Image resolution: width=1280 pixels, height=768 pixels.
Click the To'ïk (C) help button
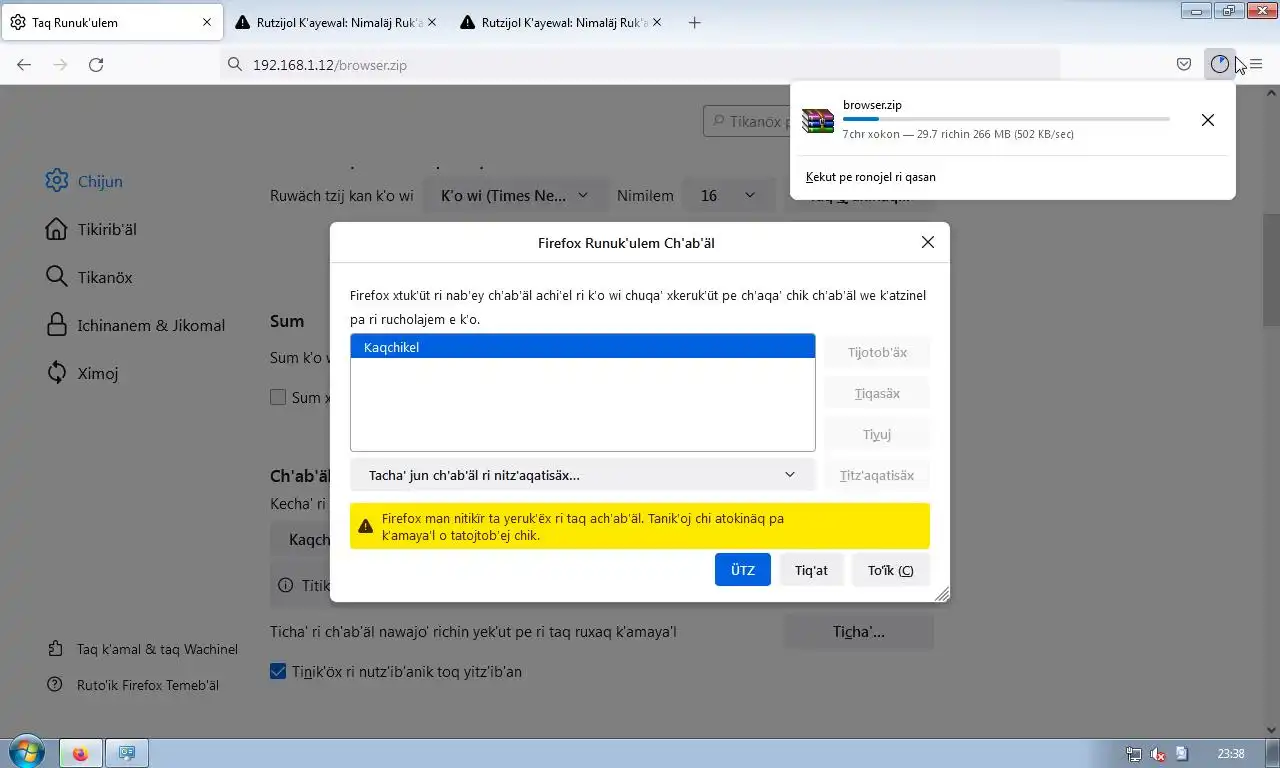click(x=890, y=570)
